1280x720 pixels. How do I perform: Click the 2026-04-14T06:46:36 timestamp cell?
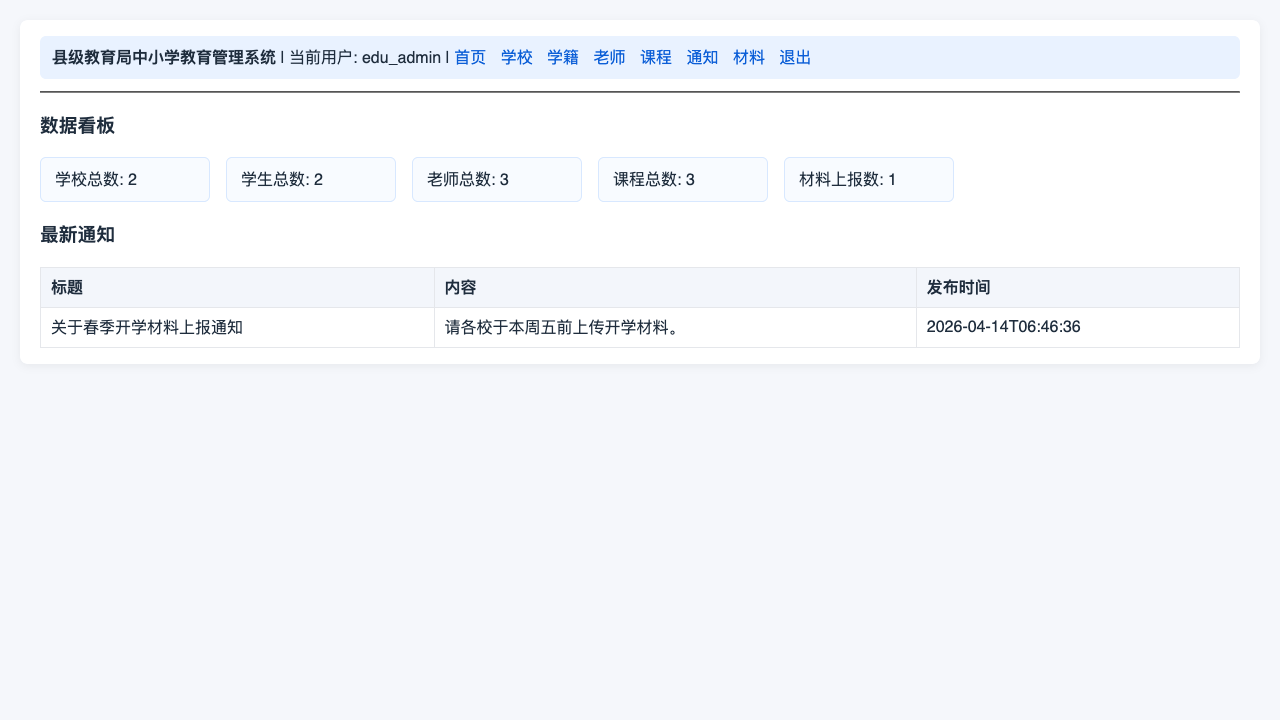1078,328
